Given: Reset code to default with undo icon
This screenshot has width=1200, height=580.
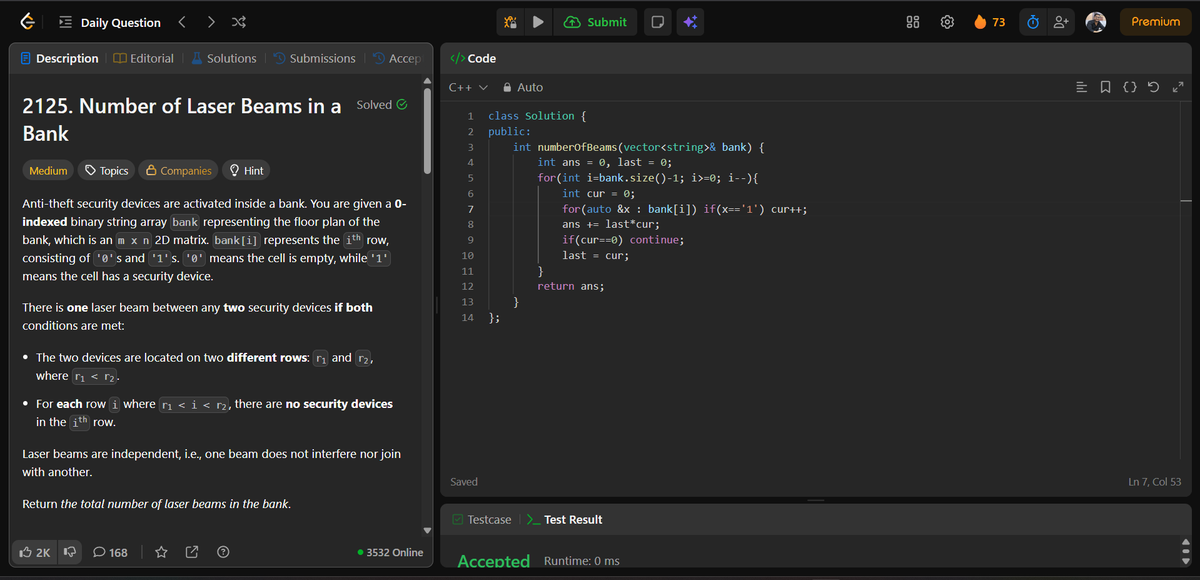Looking at the screenshot, I should (x=1156, y=88).
